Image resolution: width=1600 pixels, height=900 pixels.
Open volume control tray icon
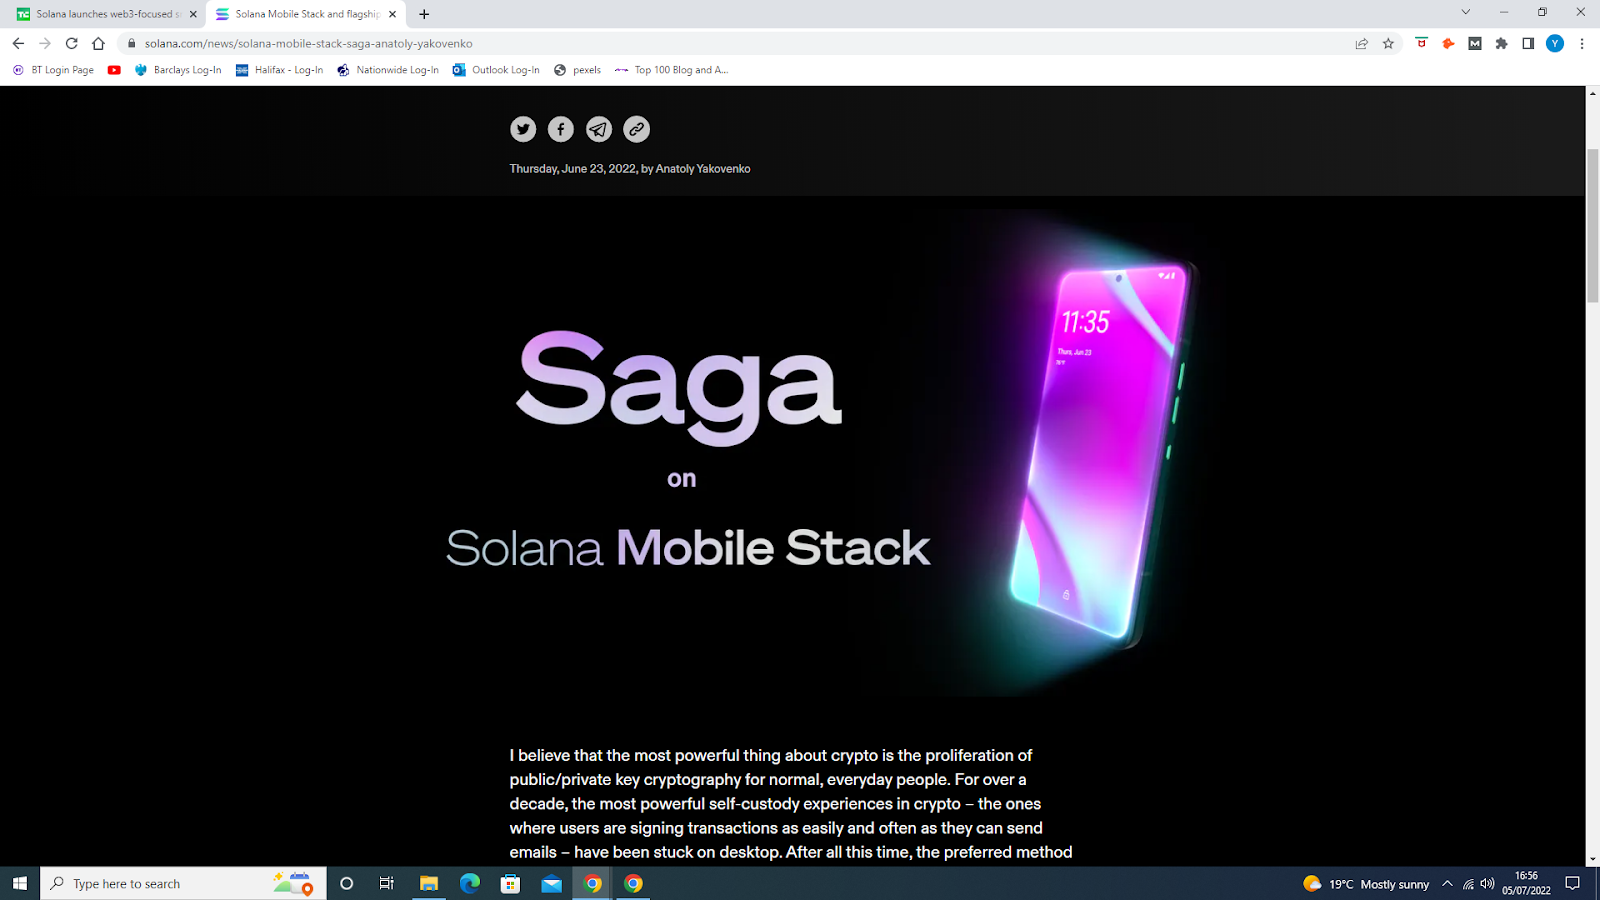(1487, 883)
